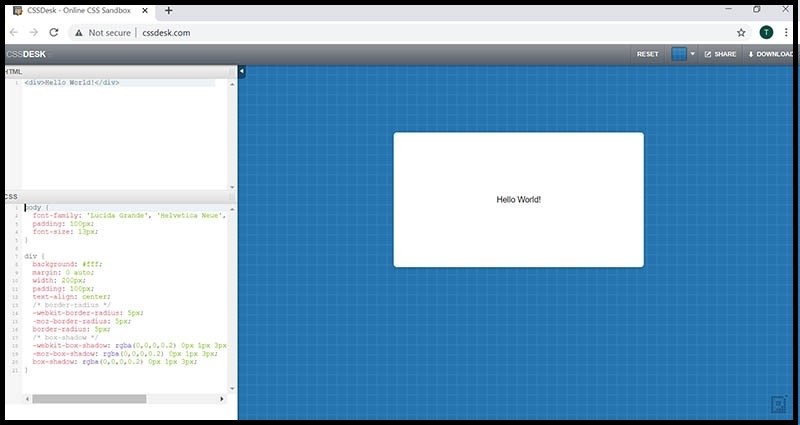Image resolution: width=800 pixels, height=425 pixels.
Task: Bookmark this page with star icon
Action: click(x=741, y=32)
